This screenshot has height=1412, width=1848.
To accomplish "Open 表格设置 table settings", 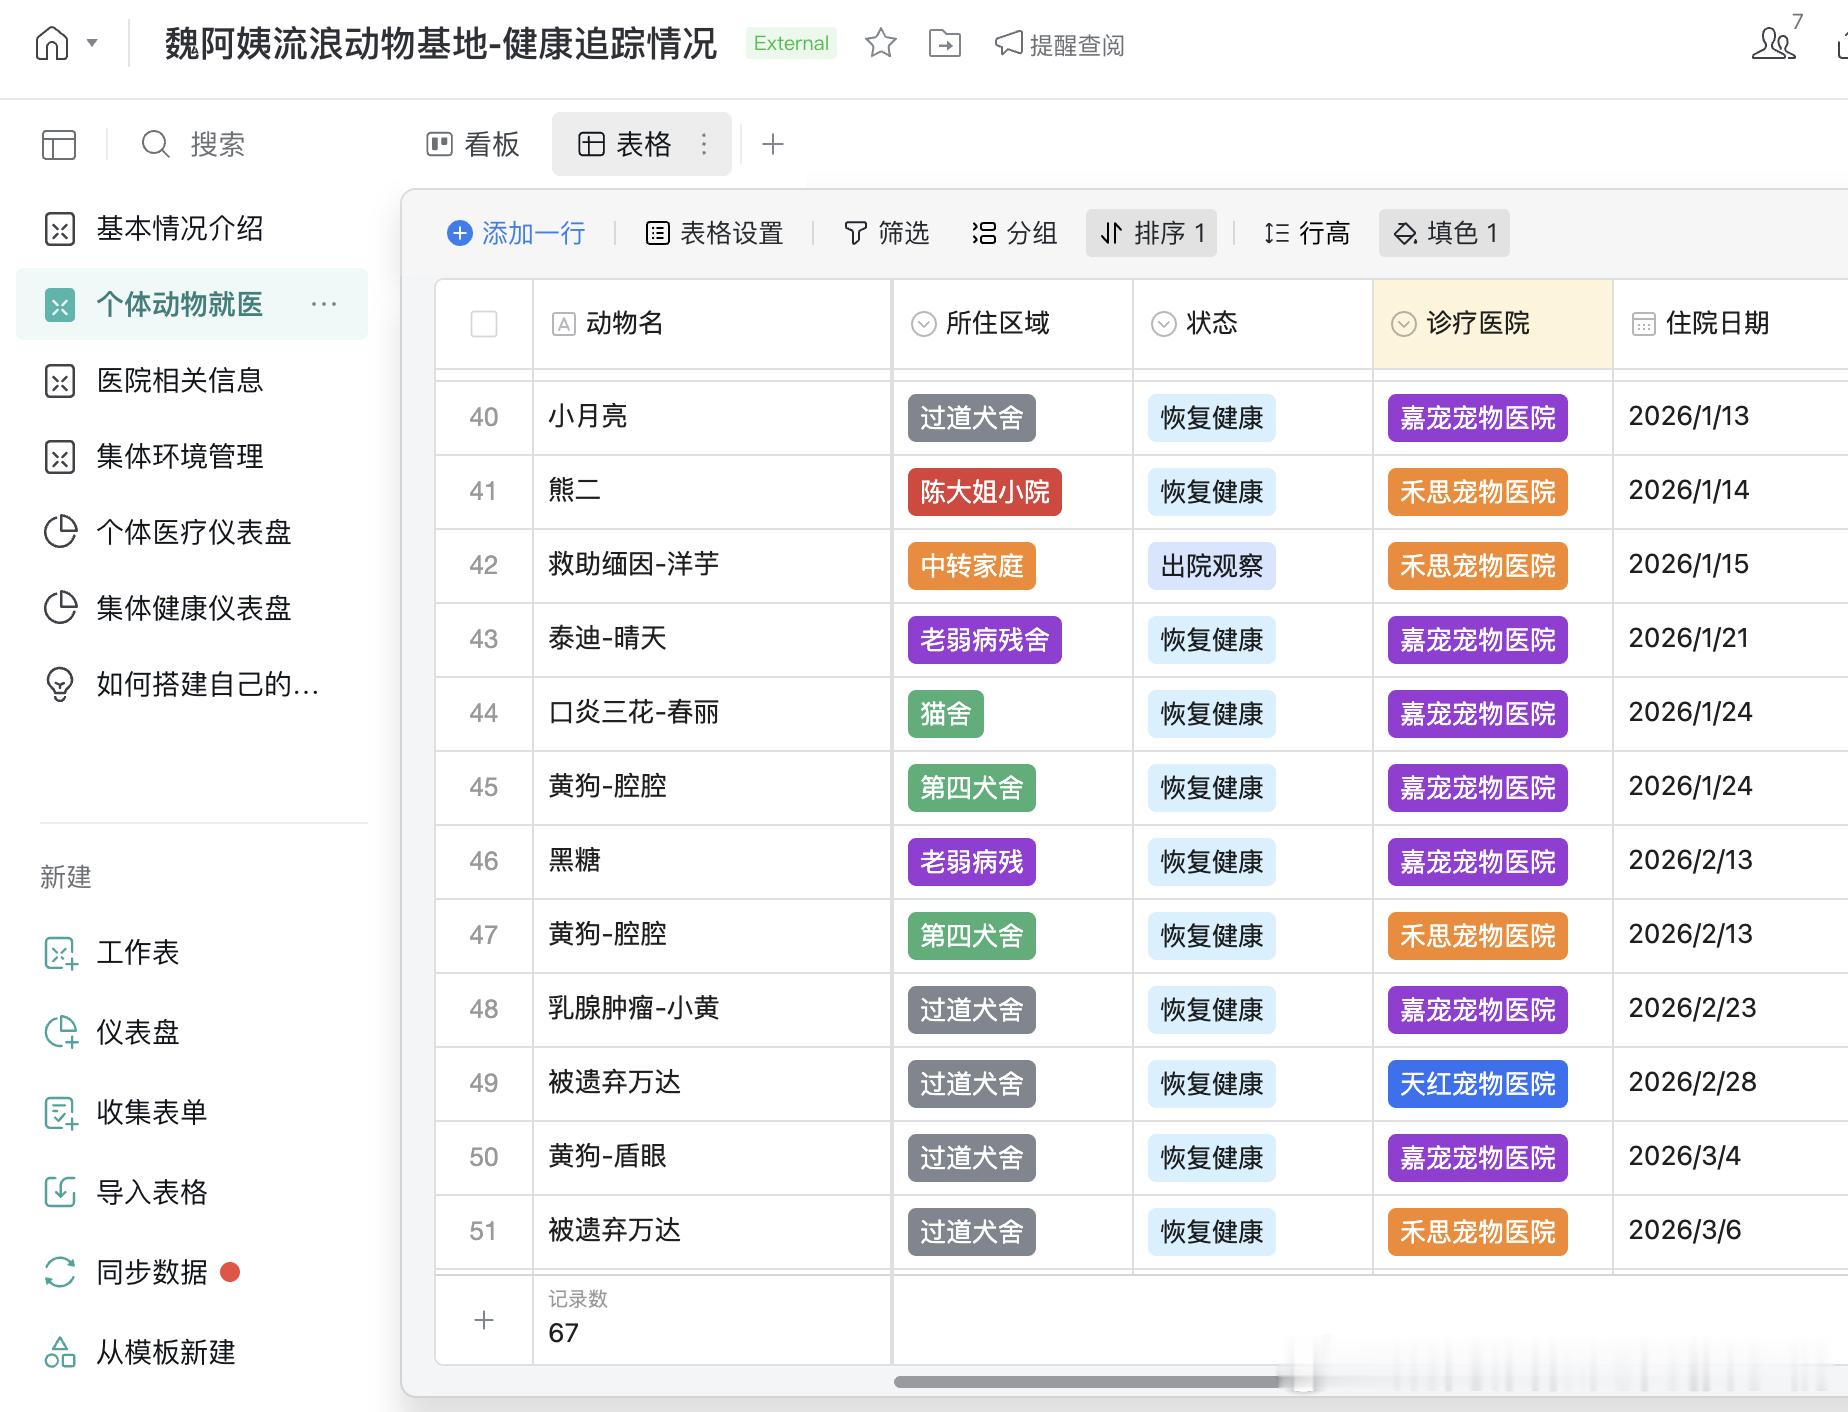I will tap(714, 233).
